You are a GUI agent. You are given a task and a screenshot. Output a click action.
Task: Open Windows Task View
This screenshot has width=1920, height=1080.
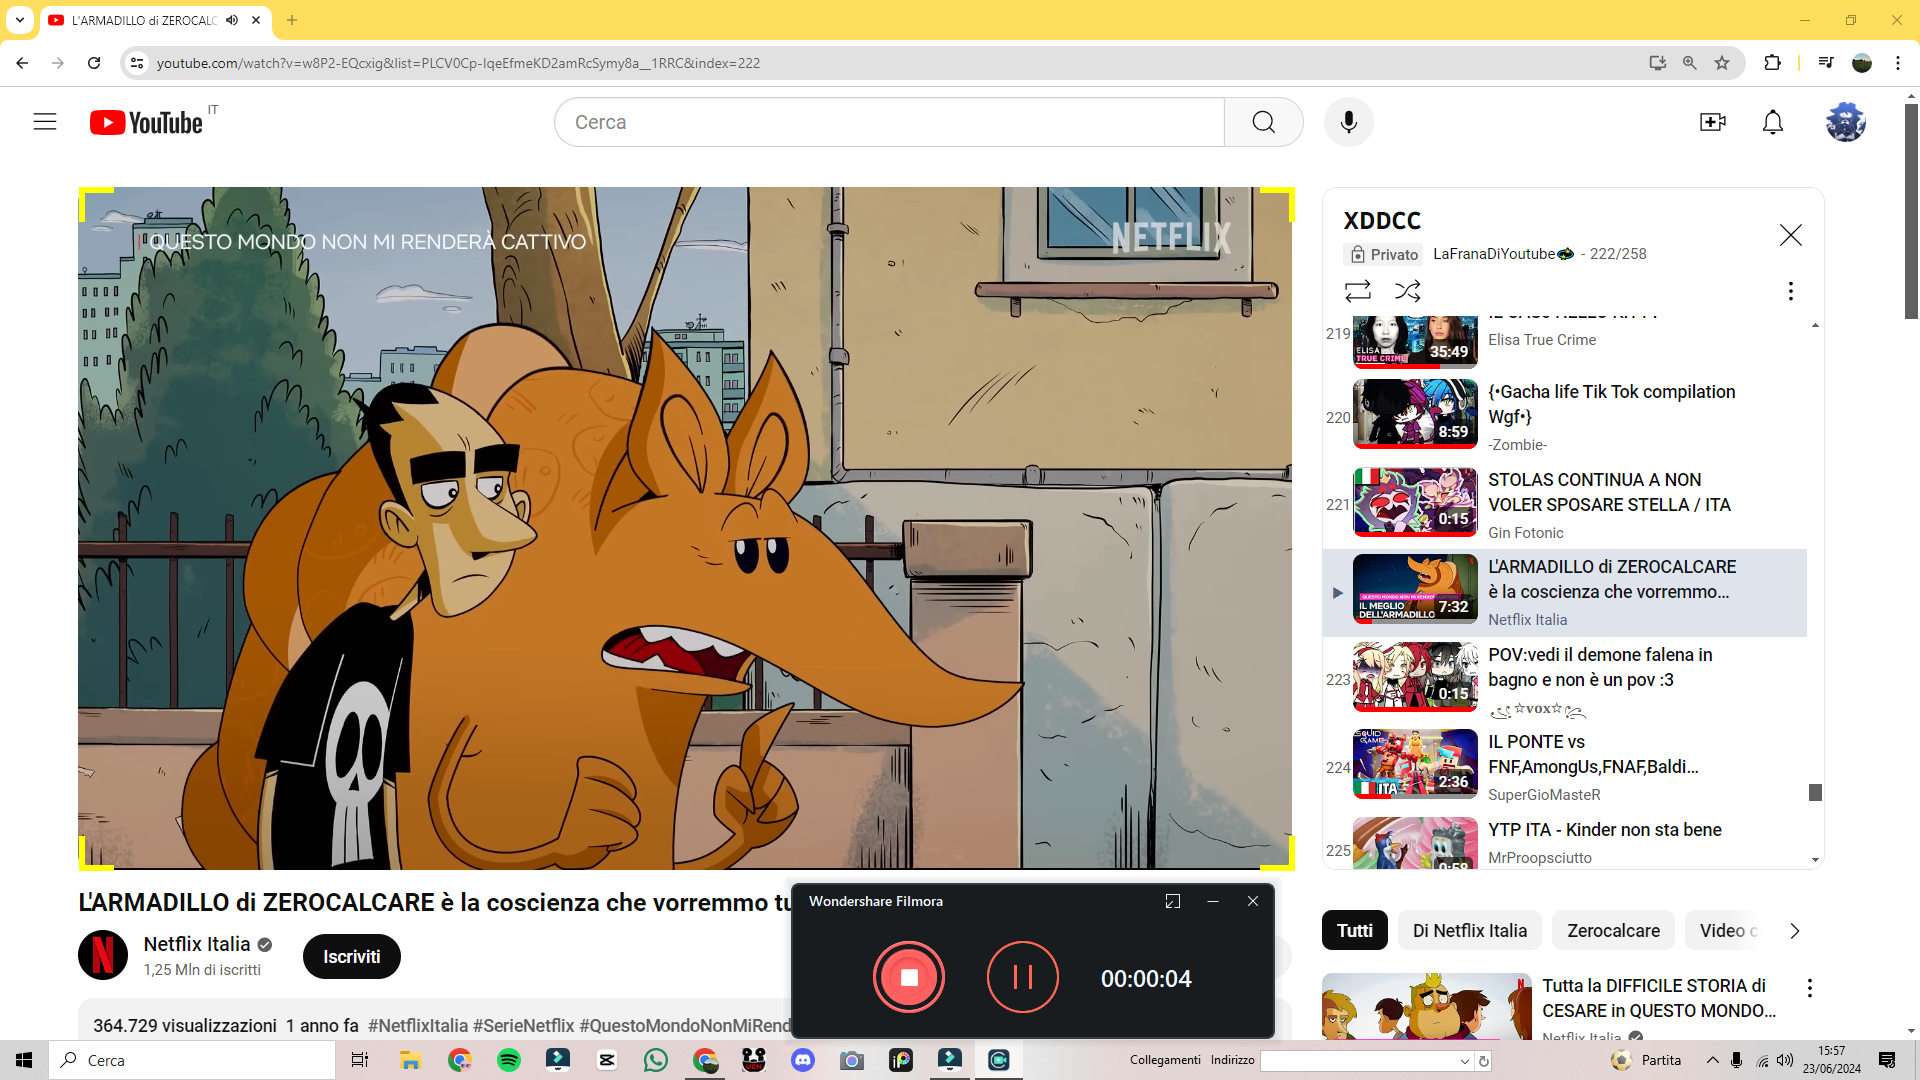point(360,1060)
